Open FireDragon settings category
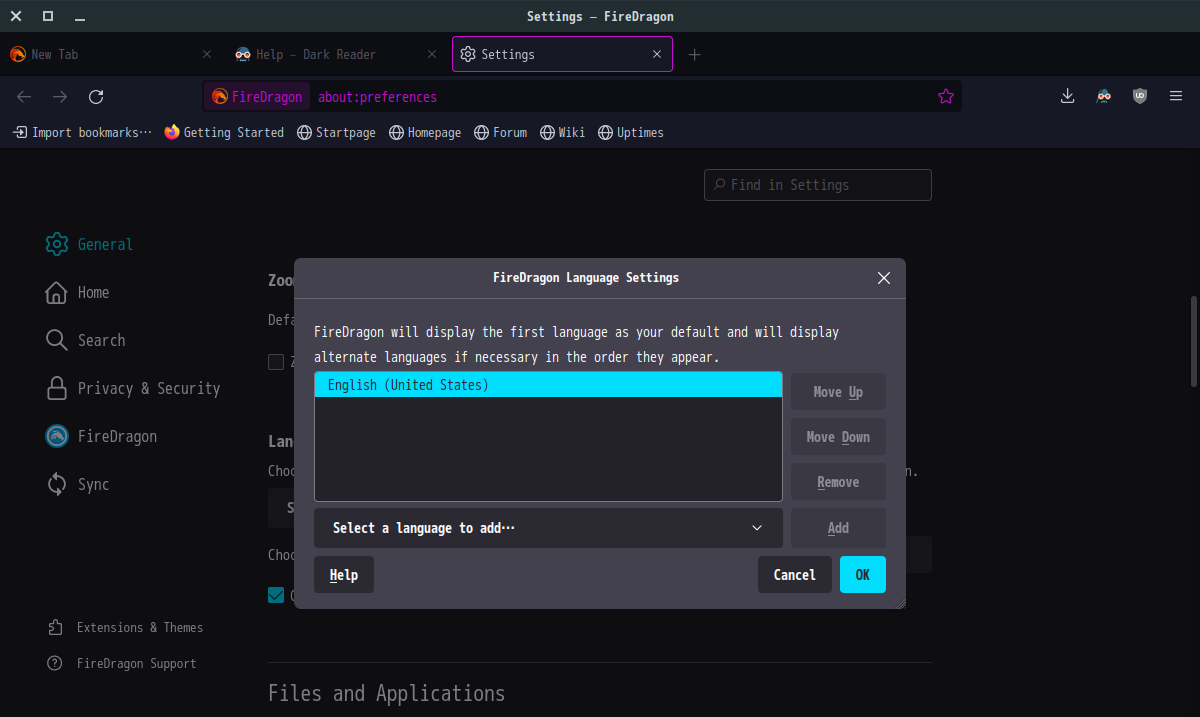The image size is (1200, 717). click(102, 436)
